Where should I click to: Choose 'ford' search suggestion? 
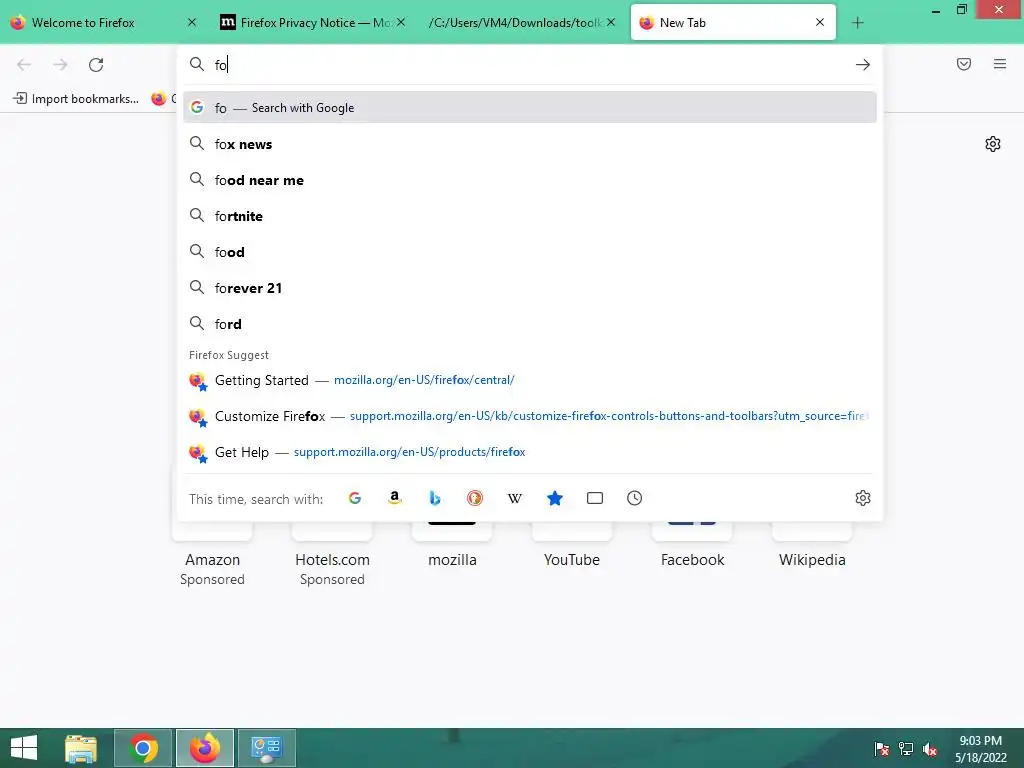tap(530, 323)
